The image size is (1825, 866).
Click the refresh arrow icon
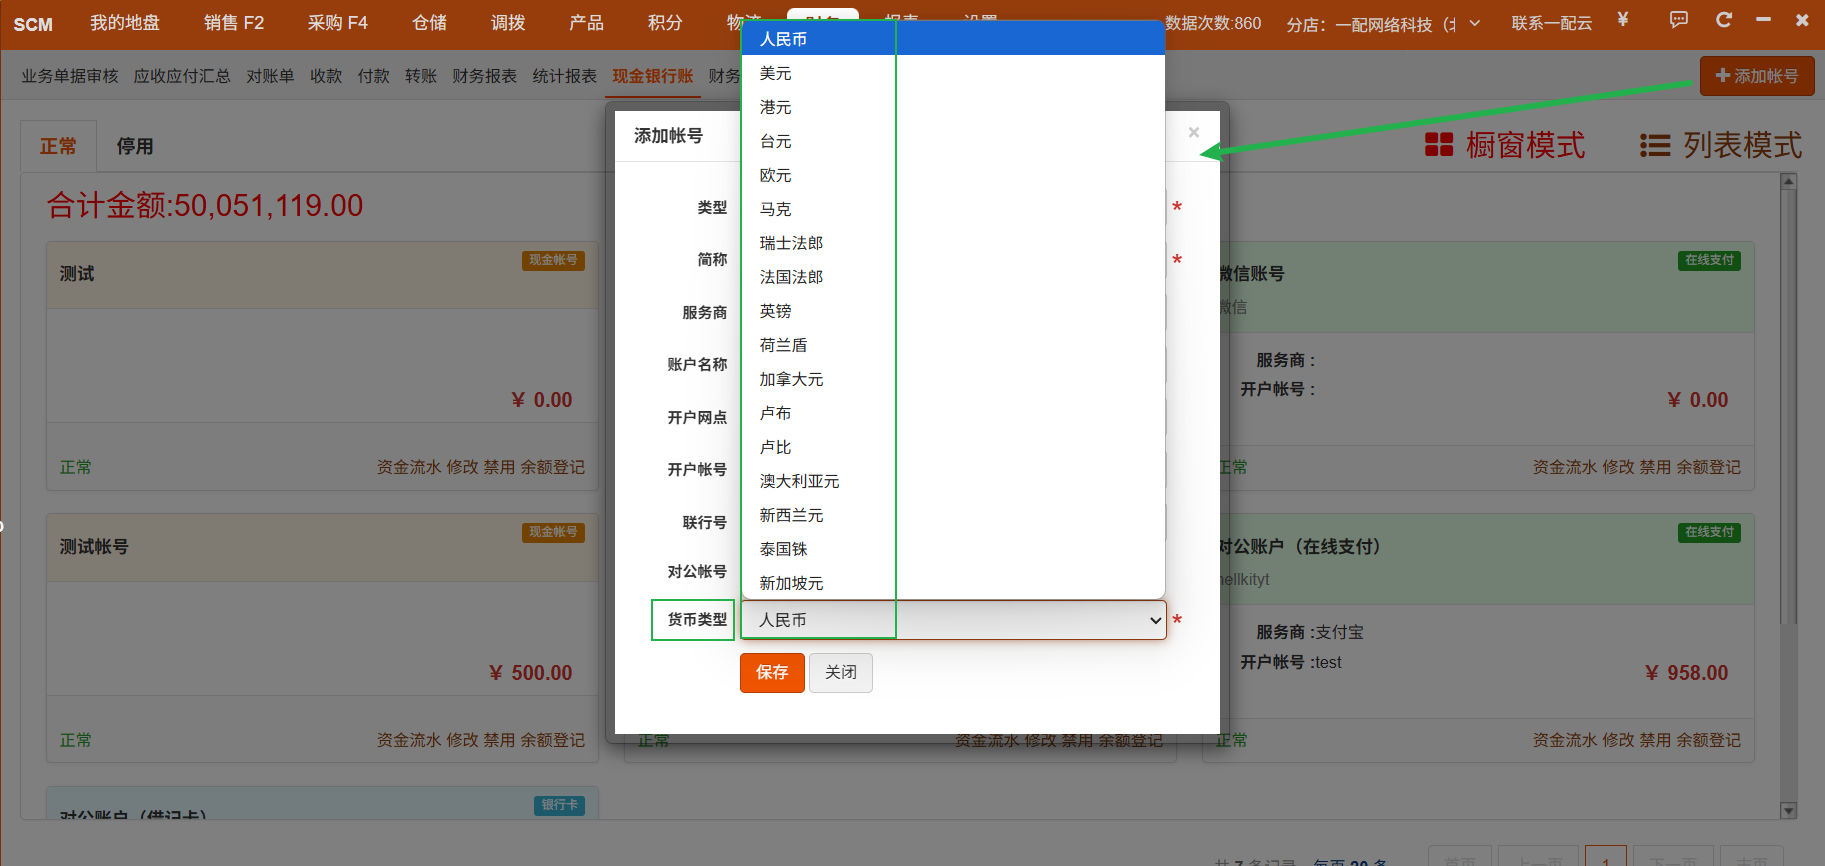pos(1723,20)
